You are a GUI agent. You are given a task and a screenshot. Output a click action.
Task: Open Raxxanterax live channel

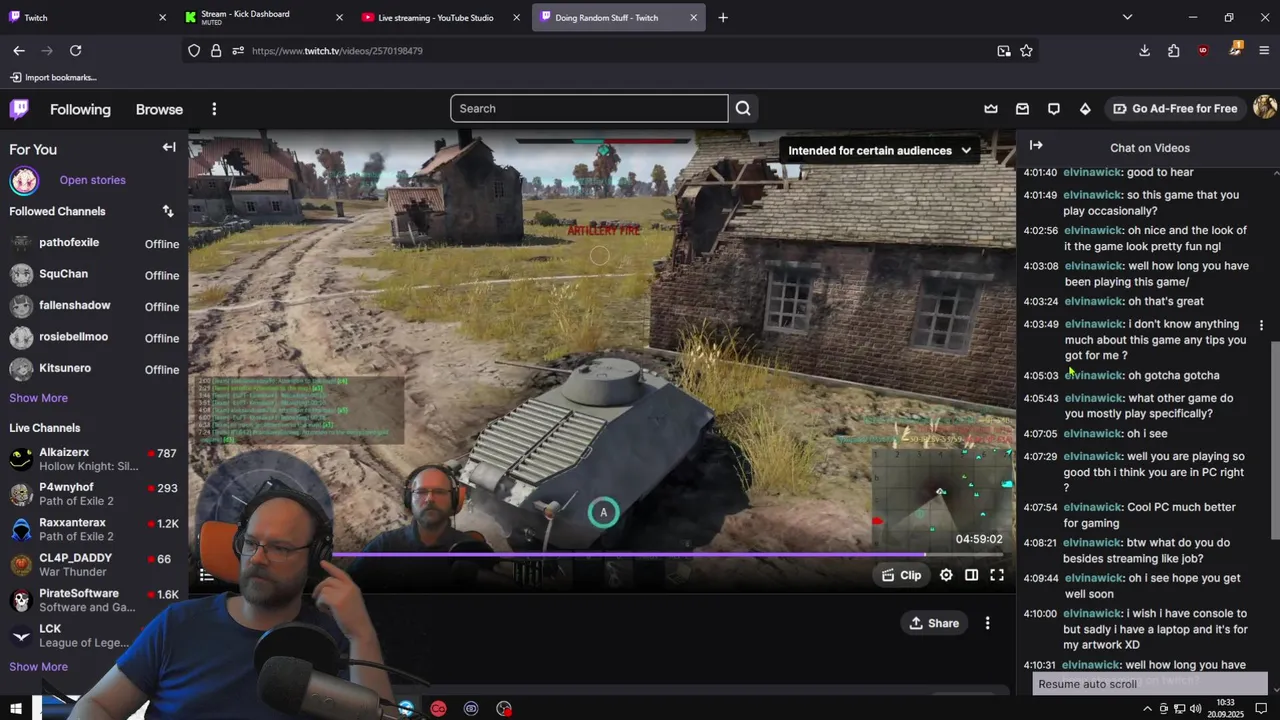[94, 529]
